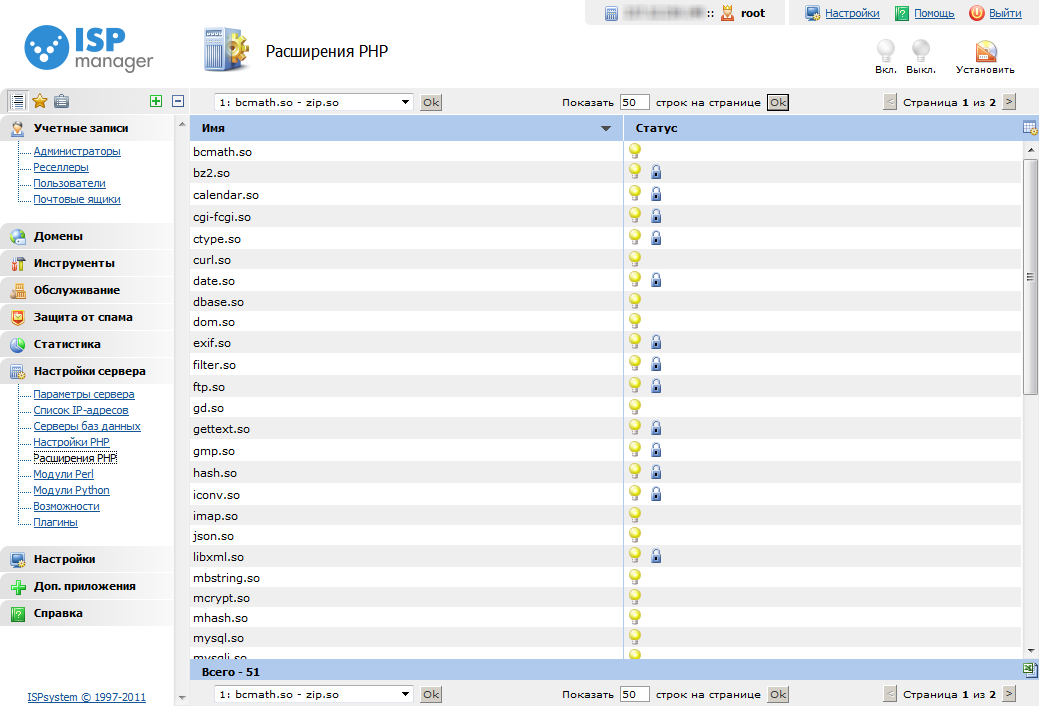
Task: Open the Домены sidebar section
Action: pos(58,236)
